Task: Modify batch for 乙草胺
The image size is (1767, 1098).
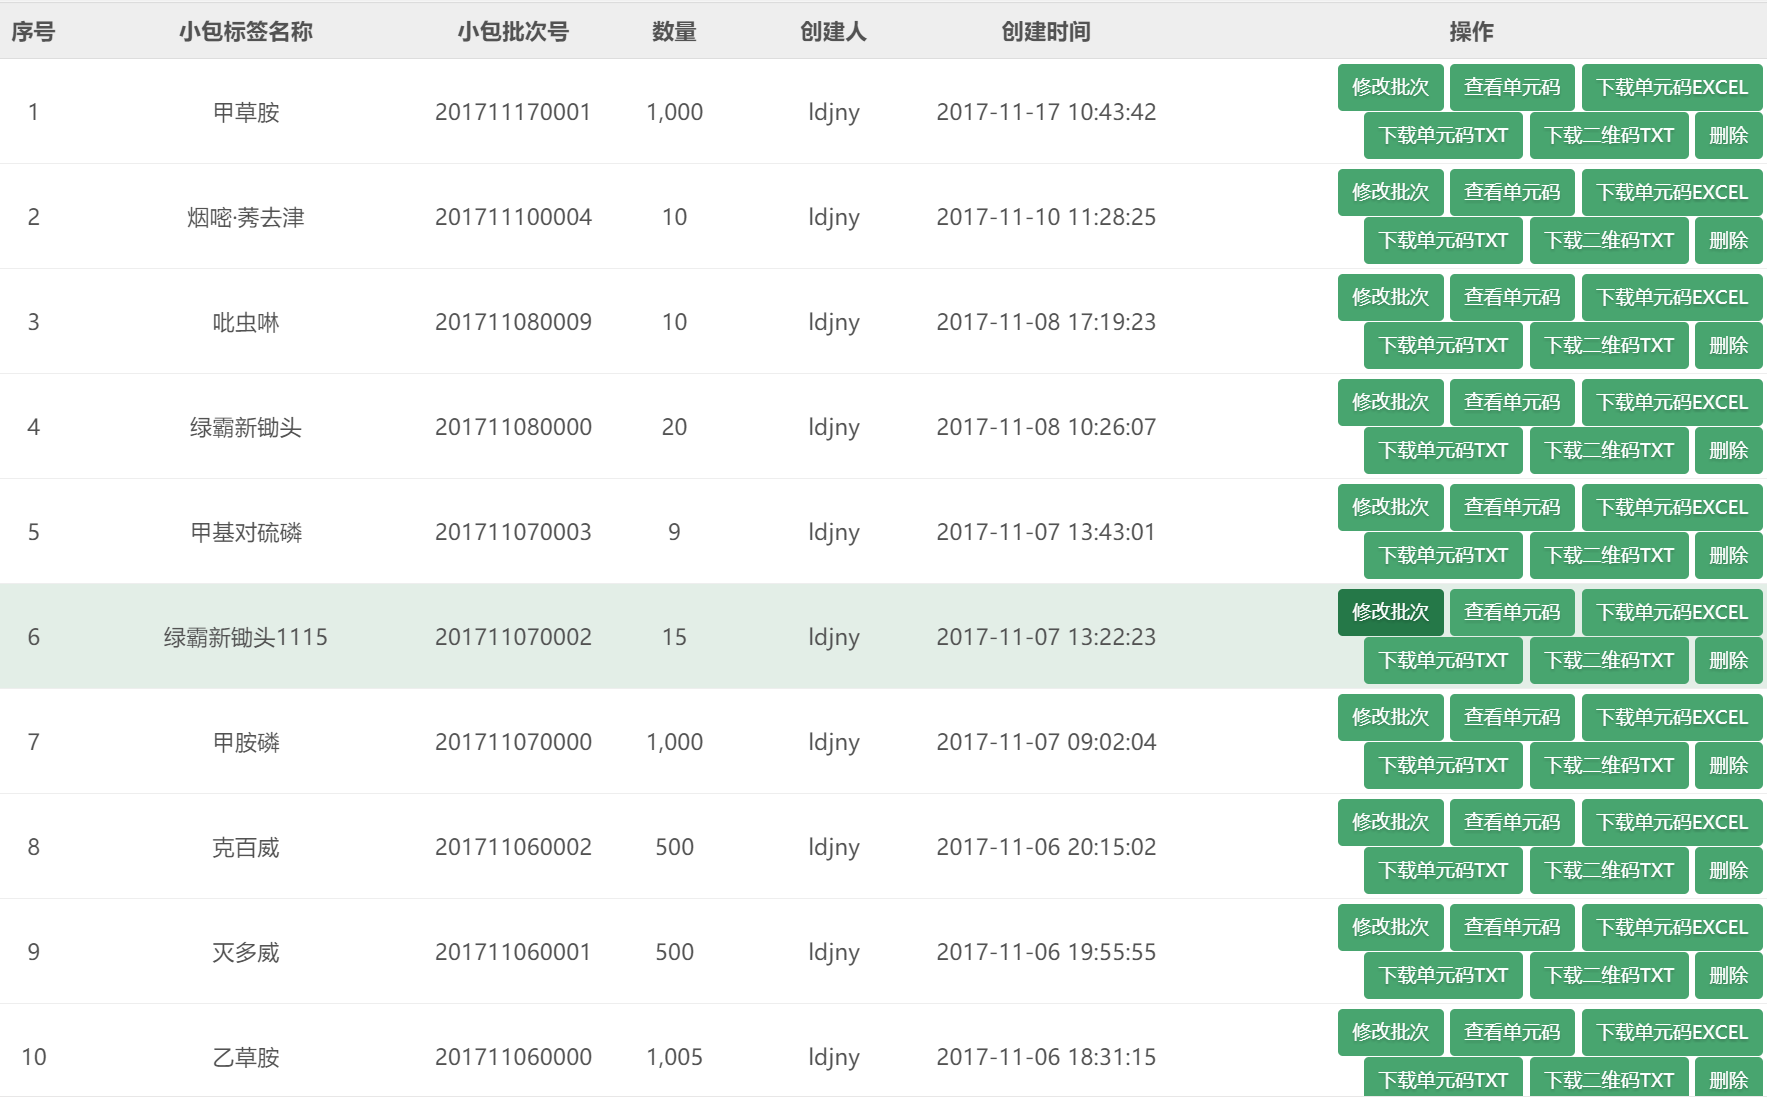Action: pyautogui.click(x=1390, y=1032)
